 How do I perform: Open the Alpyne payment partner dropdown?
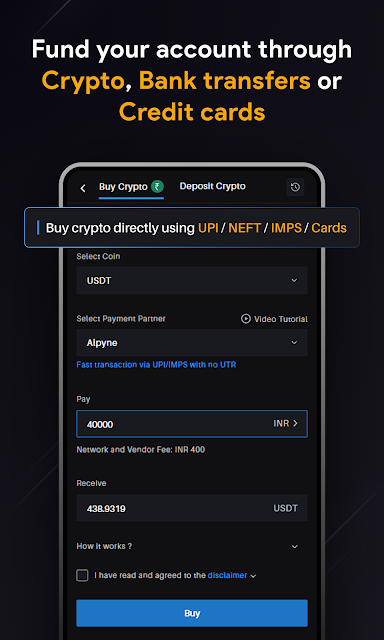click(192, 343)
